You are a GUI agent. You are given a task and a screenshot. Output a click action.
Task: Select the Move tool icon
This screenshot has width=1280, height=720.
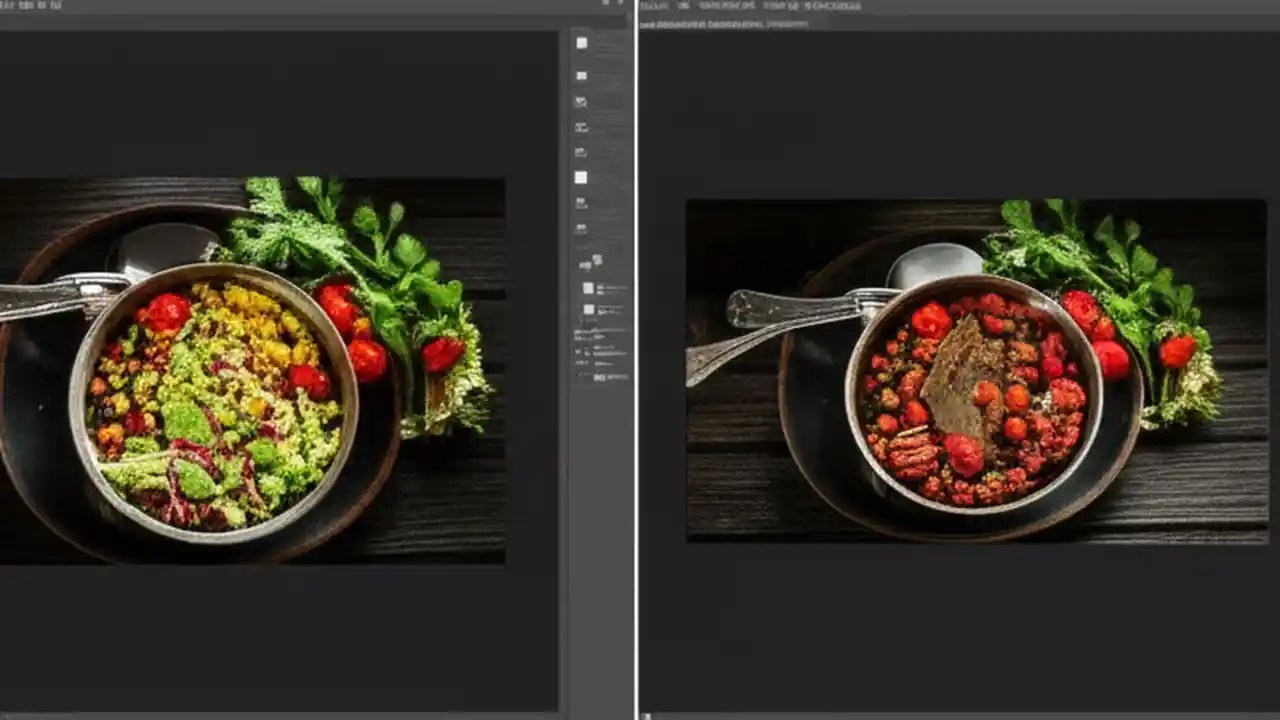pyautogui.click(x=582, y=43)
